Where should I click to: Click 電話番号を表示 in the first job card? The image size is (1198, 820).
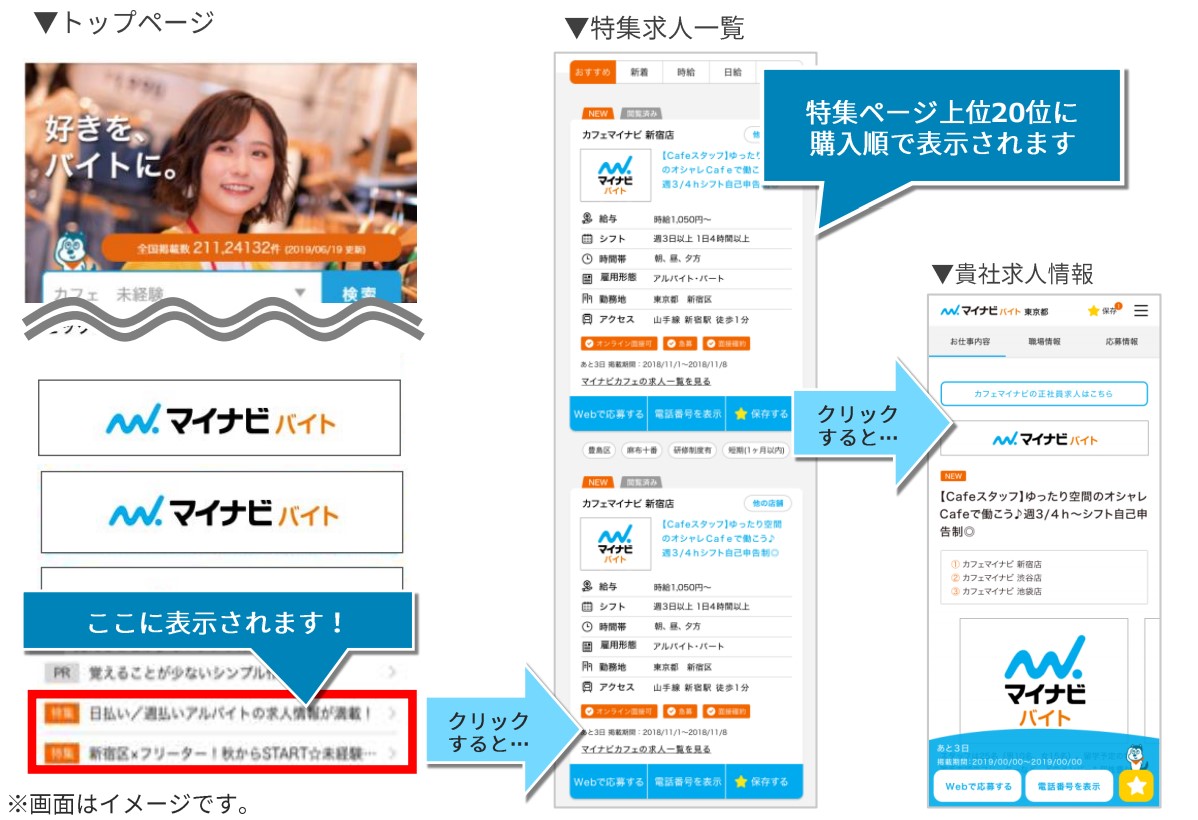687,414
